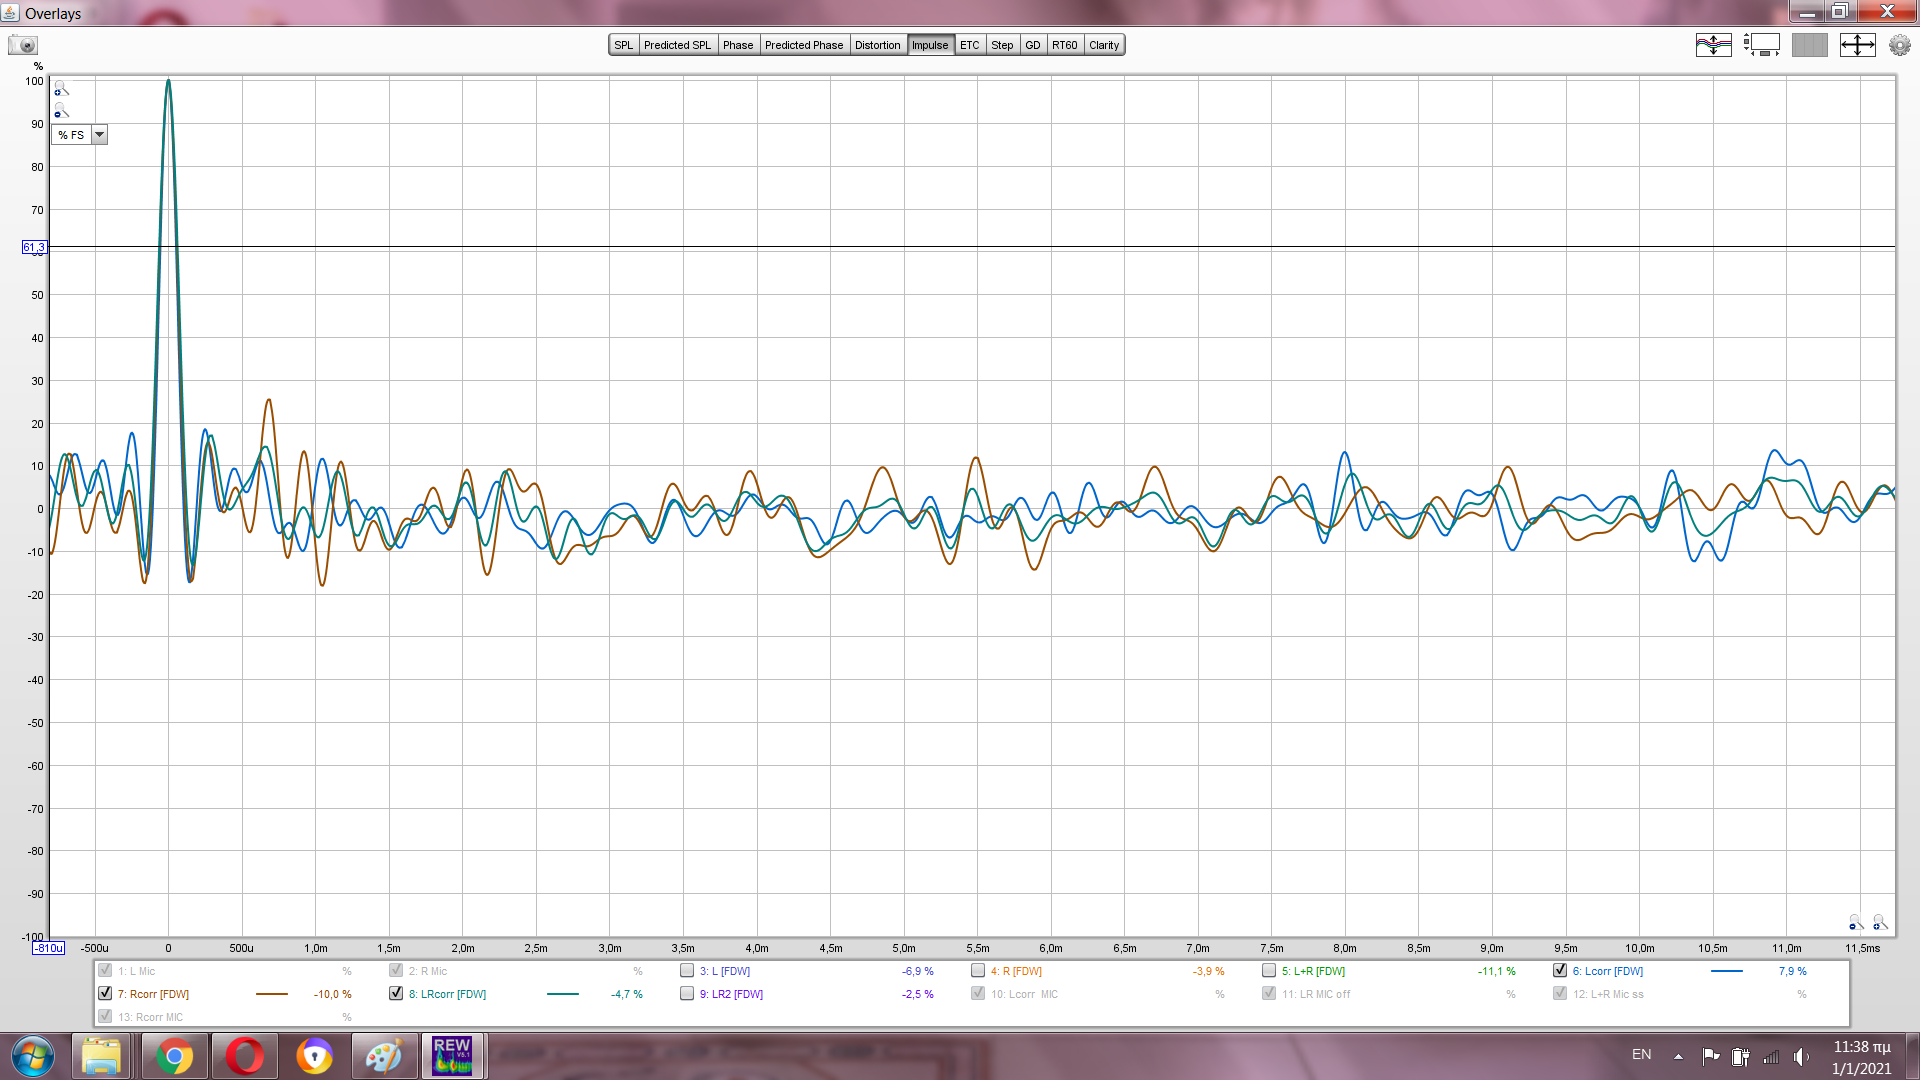Check the 5: L+R [FDW] trace
Viewport: 1920px width, 1080px height.
click(1269, 971)
